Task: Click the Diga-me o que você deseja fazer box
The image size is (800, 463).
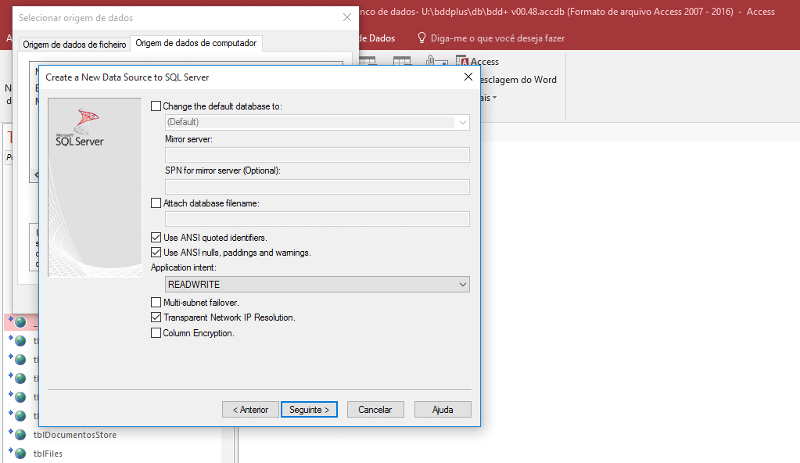Action: [497, 38]
